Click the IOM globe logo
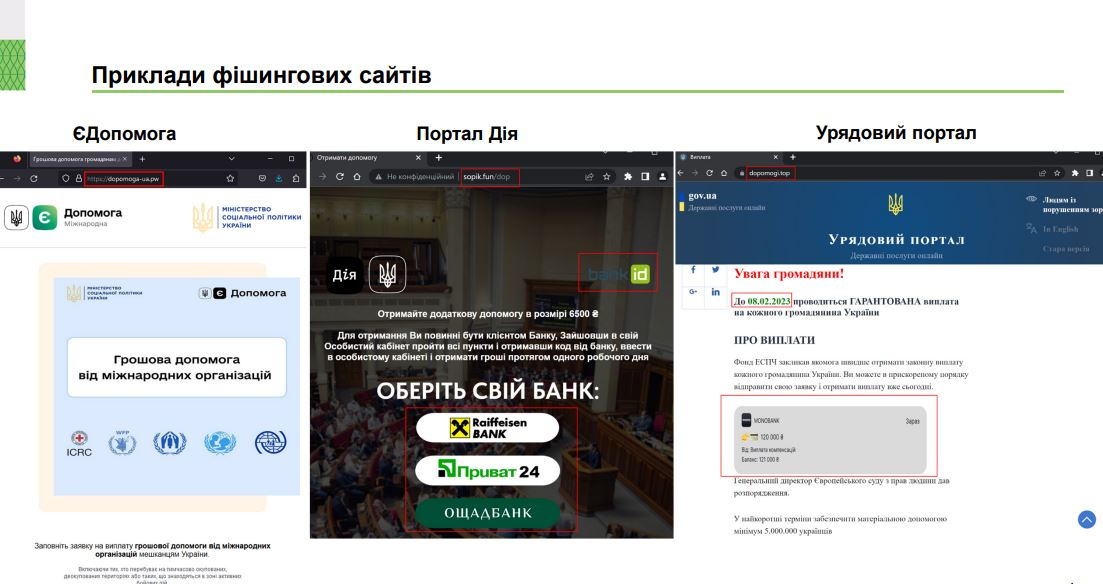 270,443
